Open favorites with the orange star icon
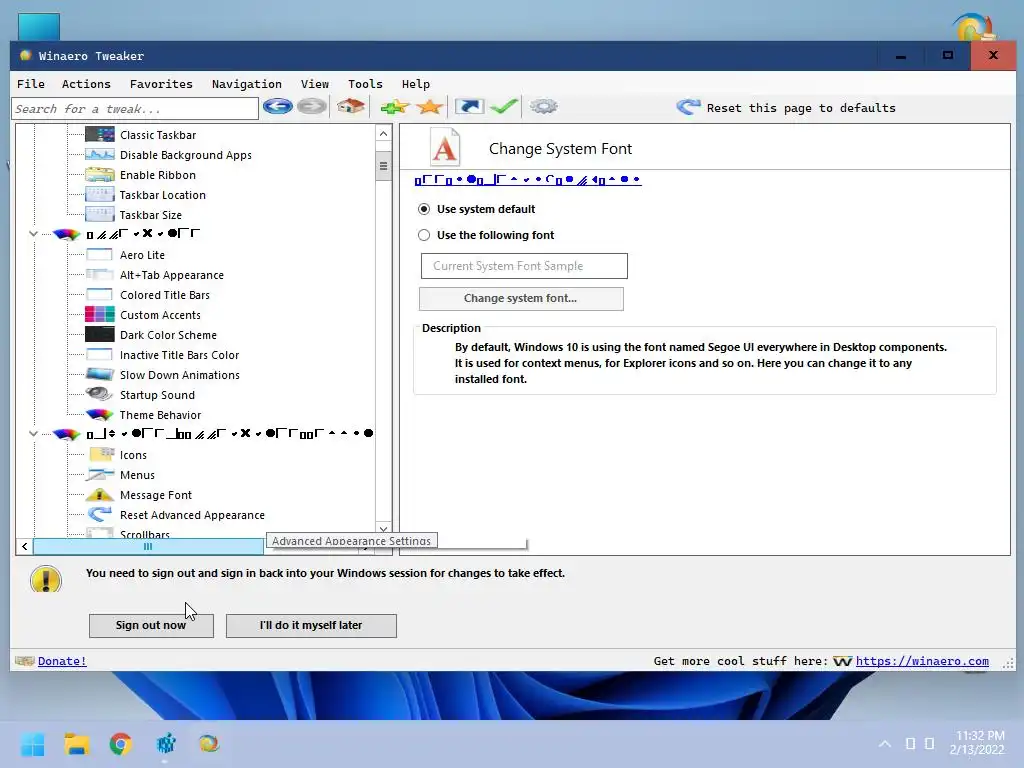Viewport: 1024px width, 768px height. click(429, 106)
